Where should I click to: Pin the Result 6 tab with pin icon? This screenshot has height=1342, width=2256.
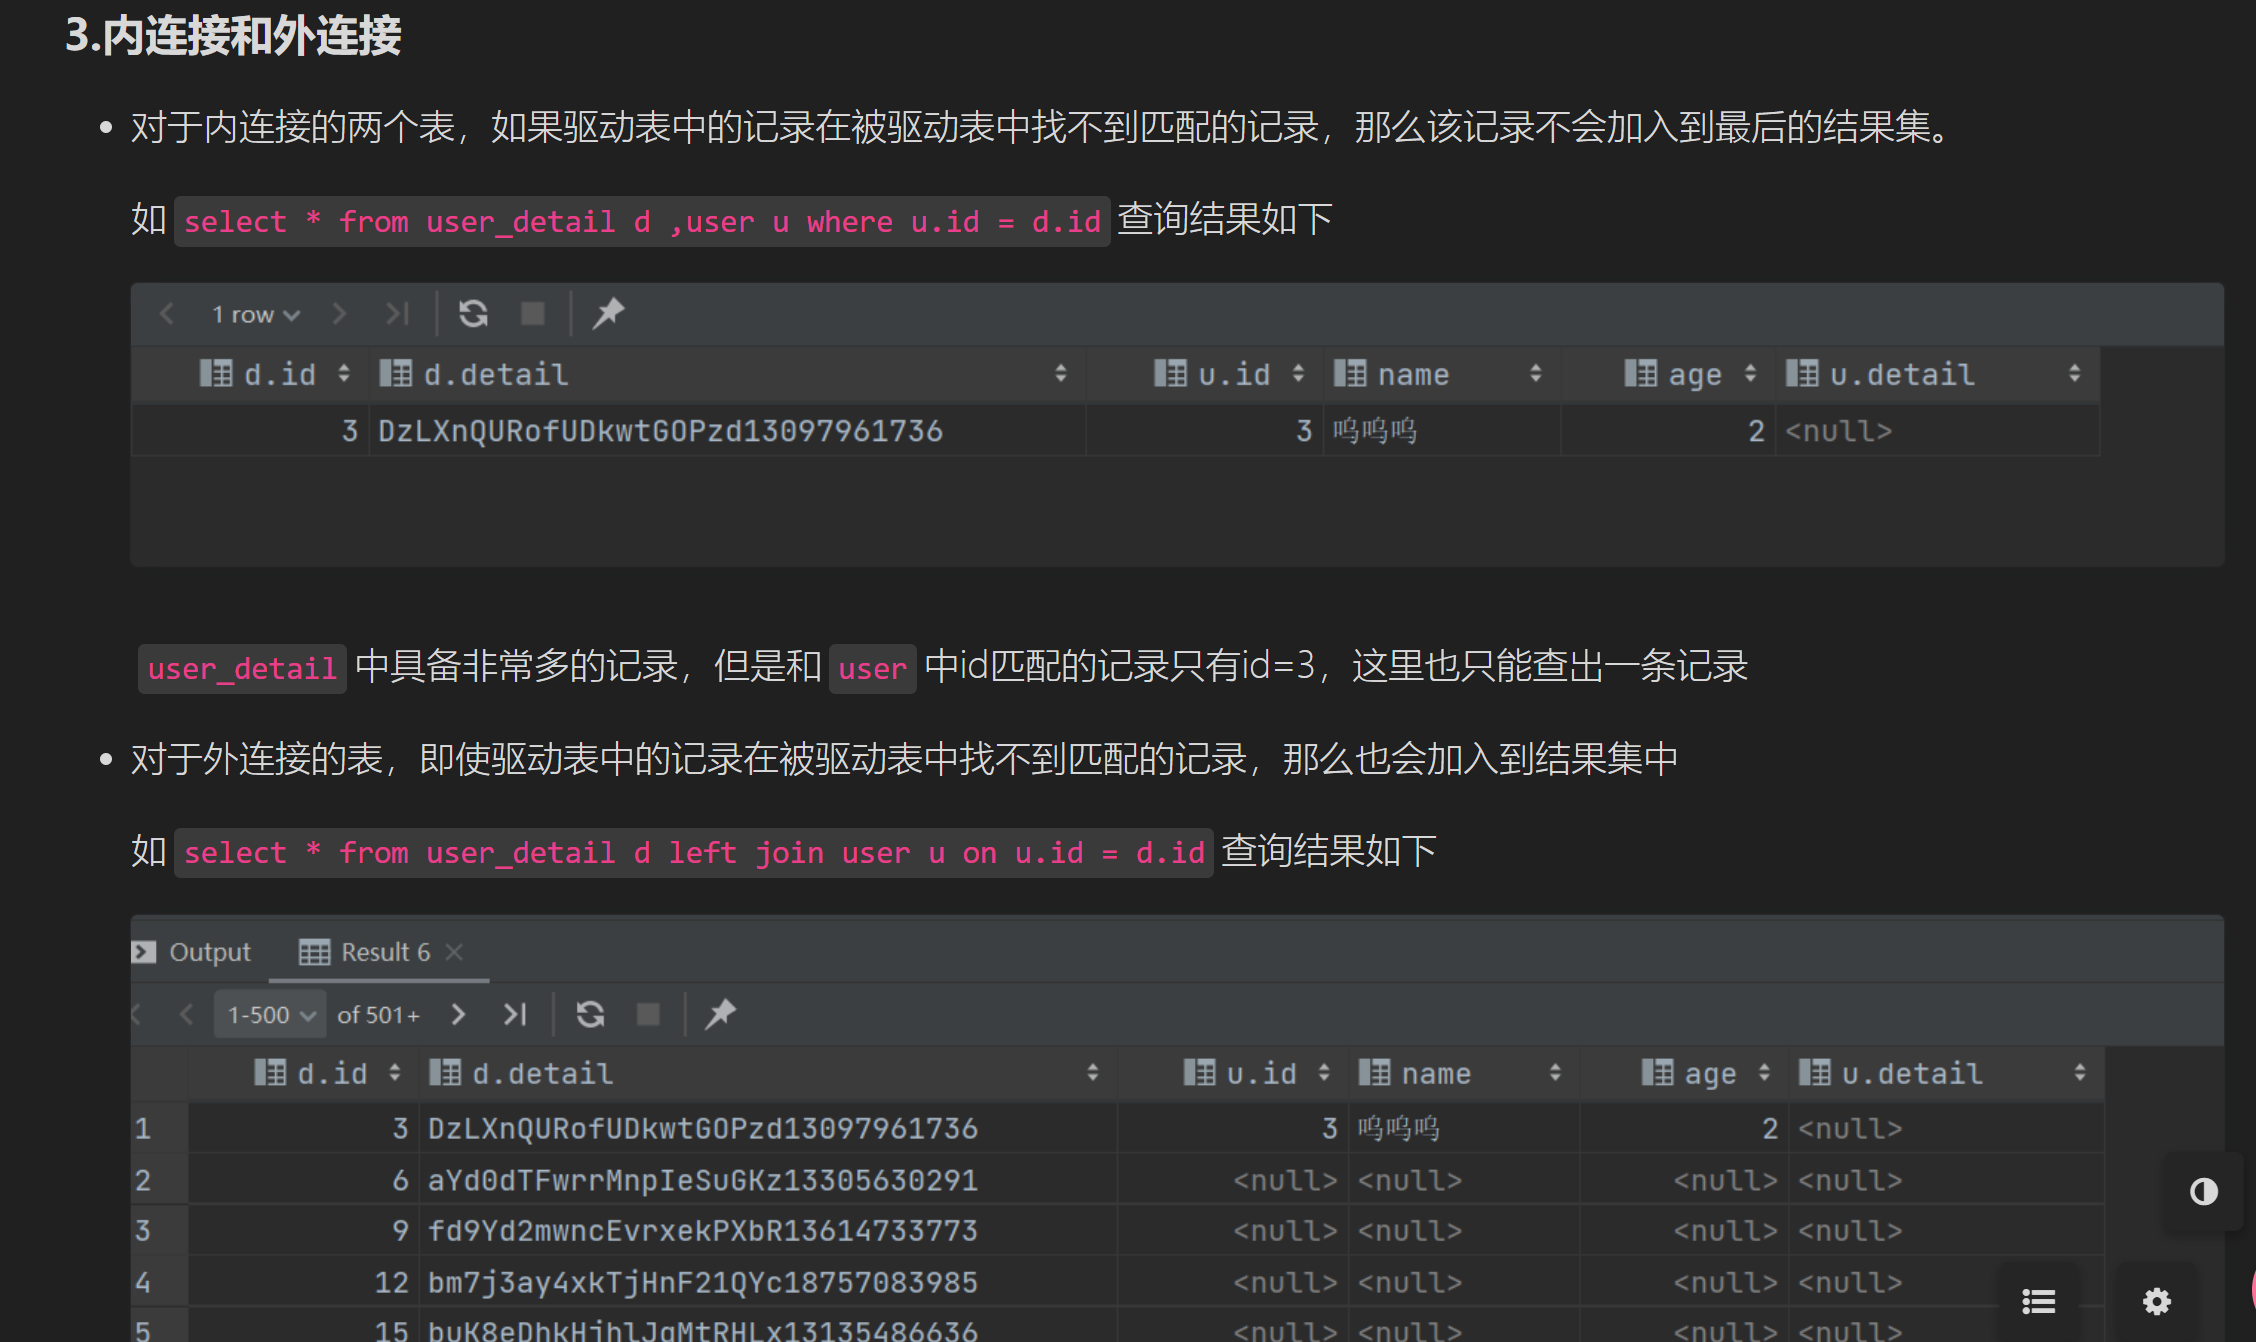(x=720, y=1014)
